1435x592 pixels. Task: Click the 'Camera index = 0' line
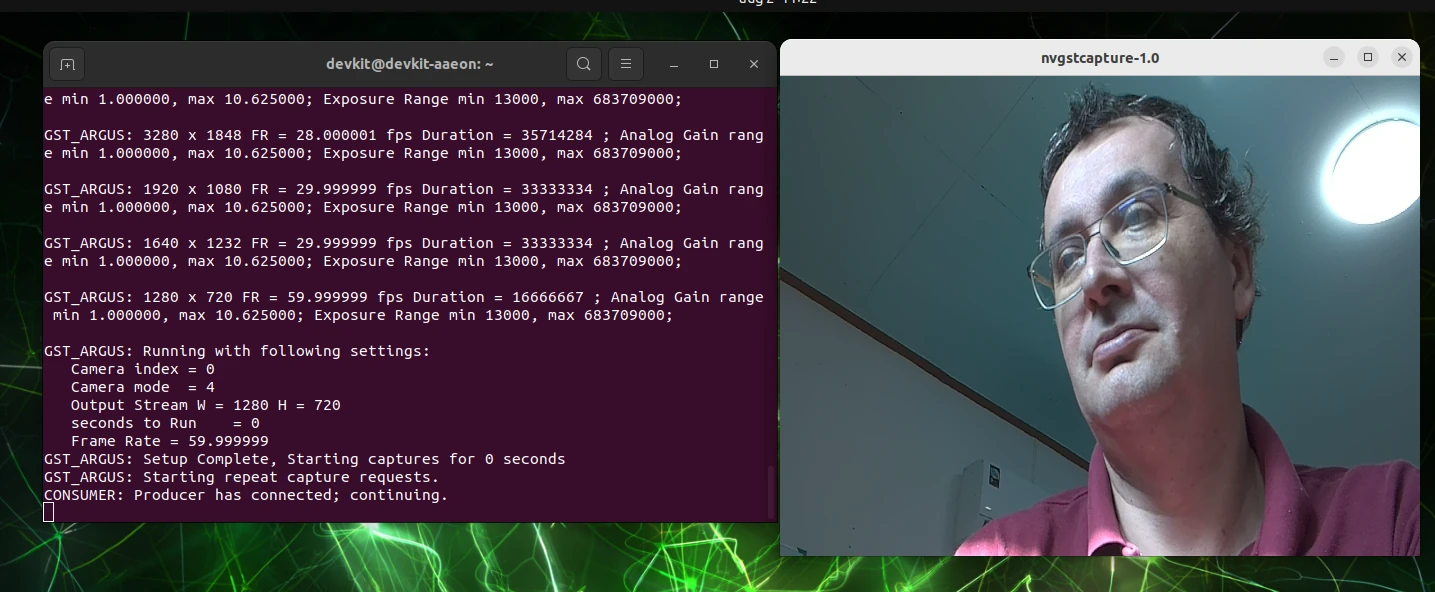click(143, 369)
